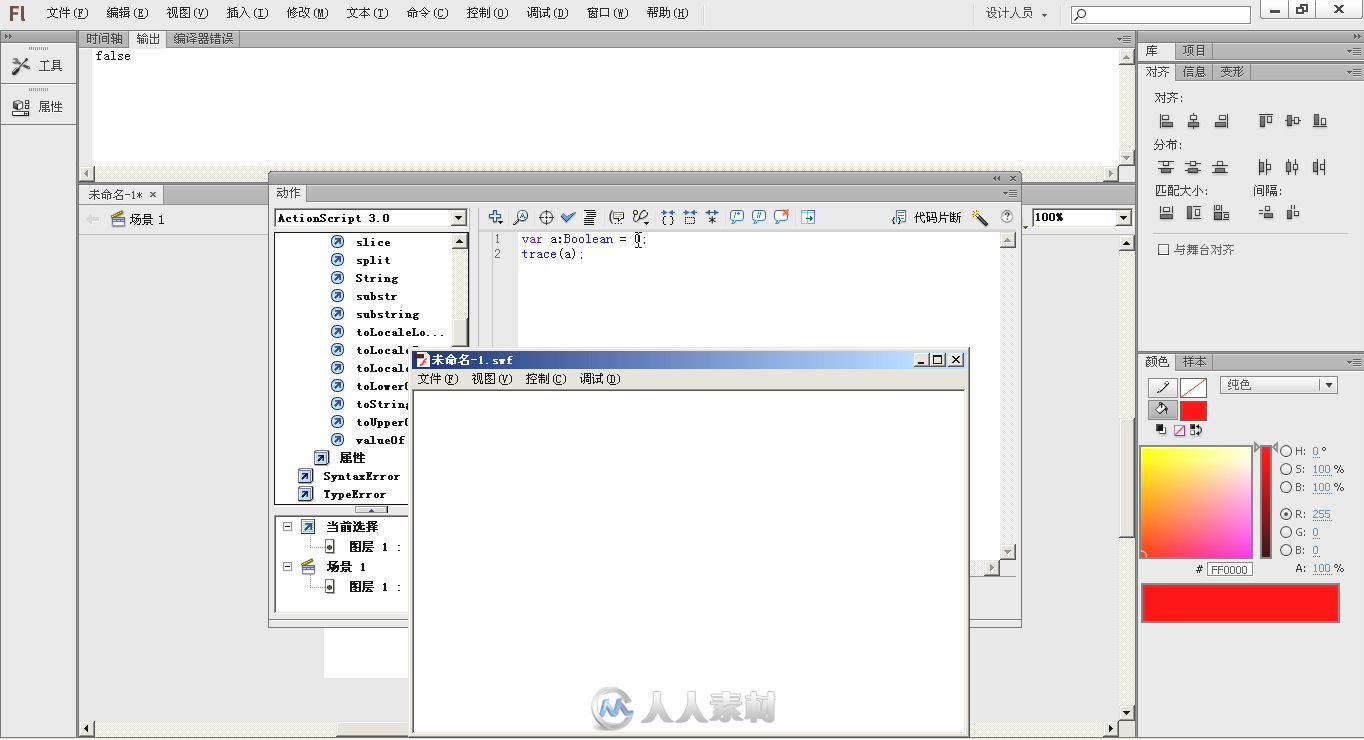Pick a color in the gradient field
This screenshot has height=740, width=1364.
[1196, 502]
